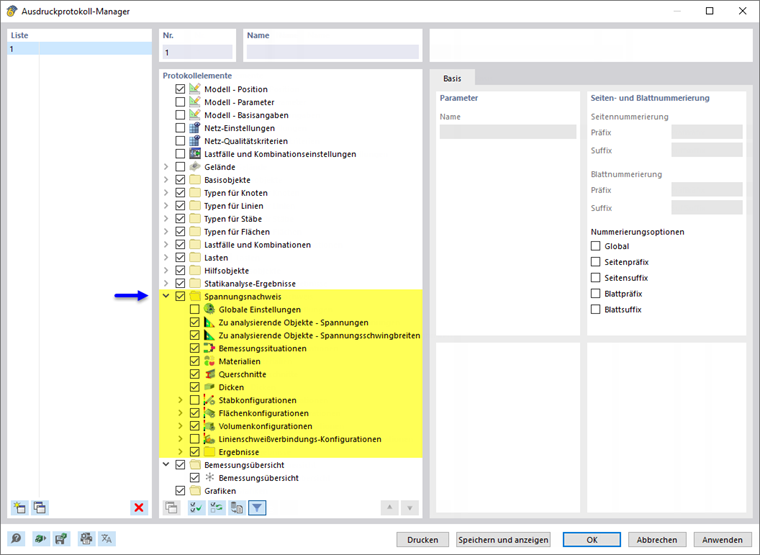Click the green arrow icon in bottom toolbar
This screenshot has height=555, width=760.
tap(40, 539)
